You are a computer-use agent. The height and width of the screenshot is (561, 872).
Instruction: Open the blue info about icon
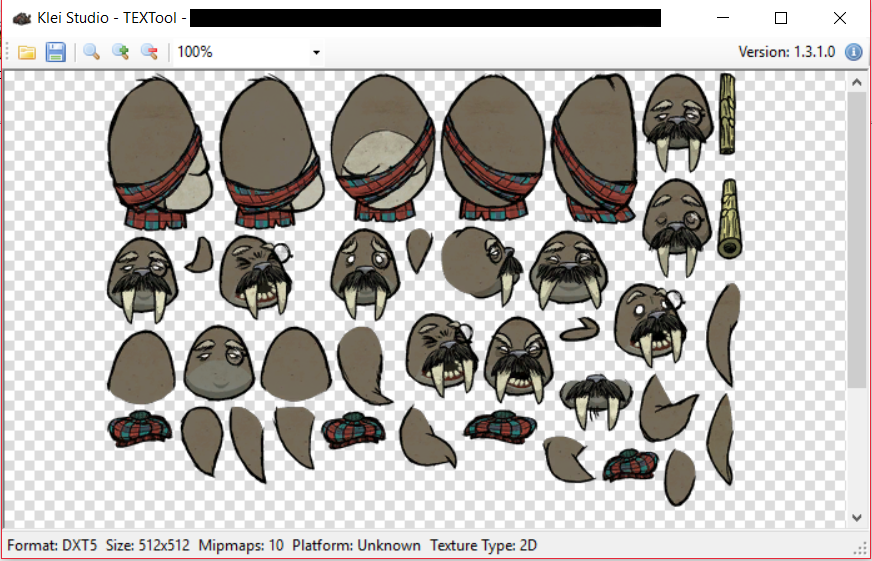854,52
